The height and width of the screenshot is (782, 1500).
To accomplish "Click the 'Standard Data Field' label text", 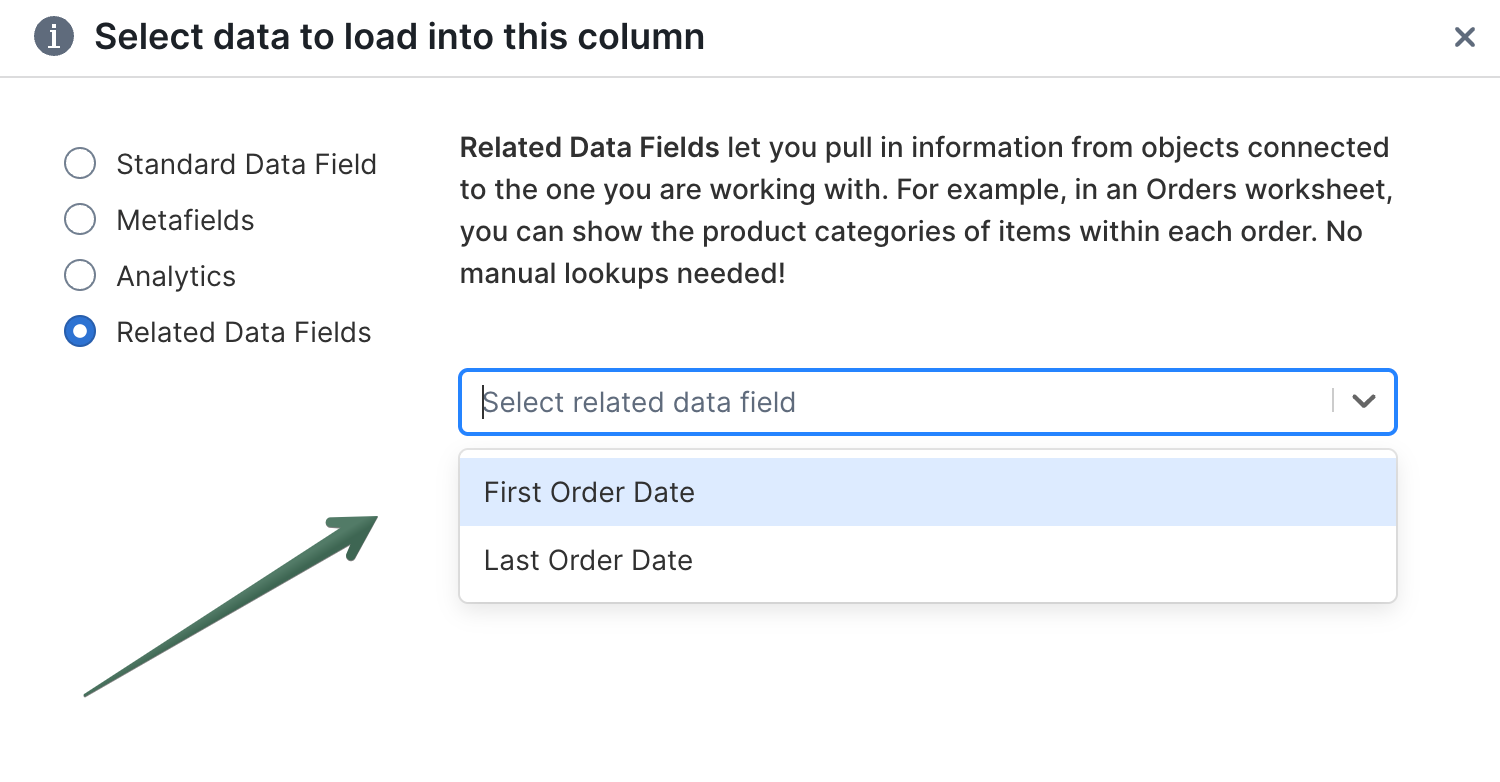I will click(246, 164).
